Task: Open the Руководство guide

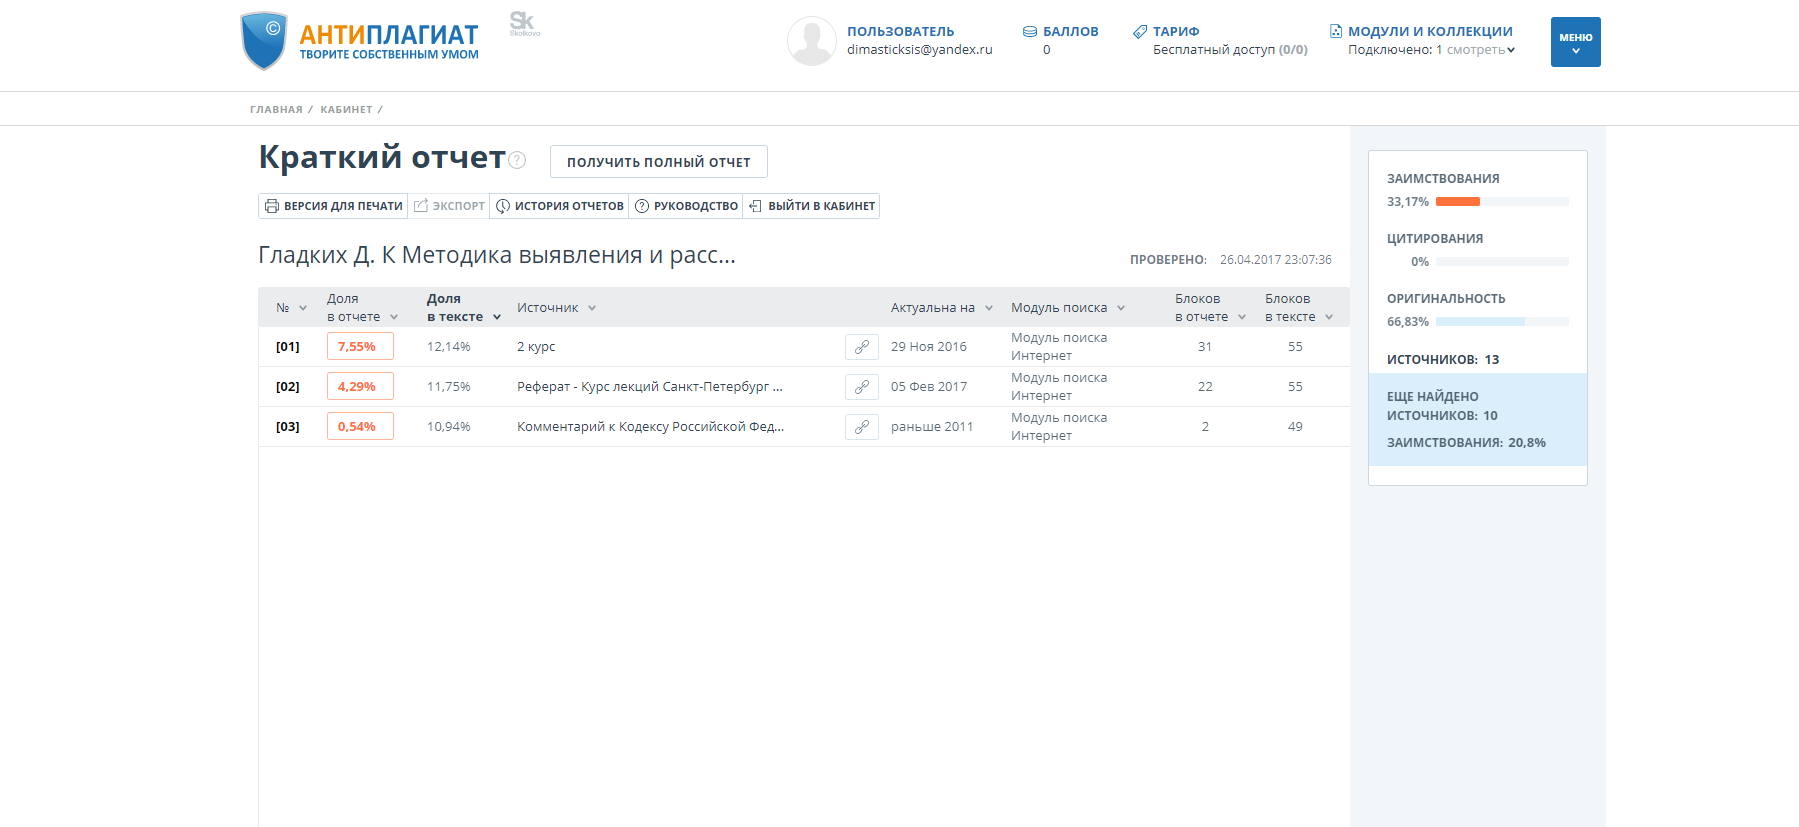Action: (686, 206)
